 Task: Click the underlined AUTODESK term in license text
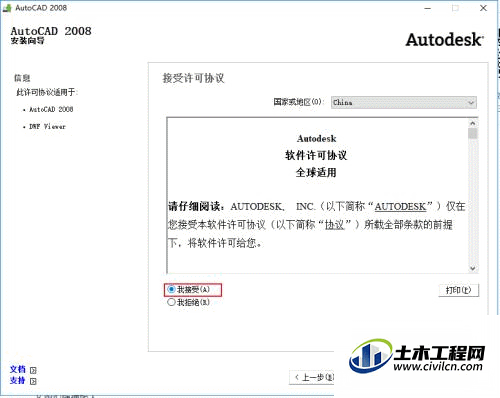tap(400, 207)
